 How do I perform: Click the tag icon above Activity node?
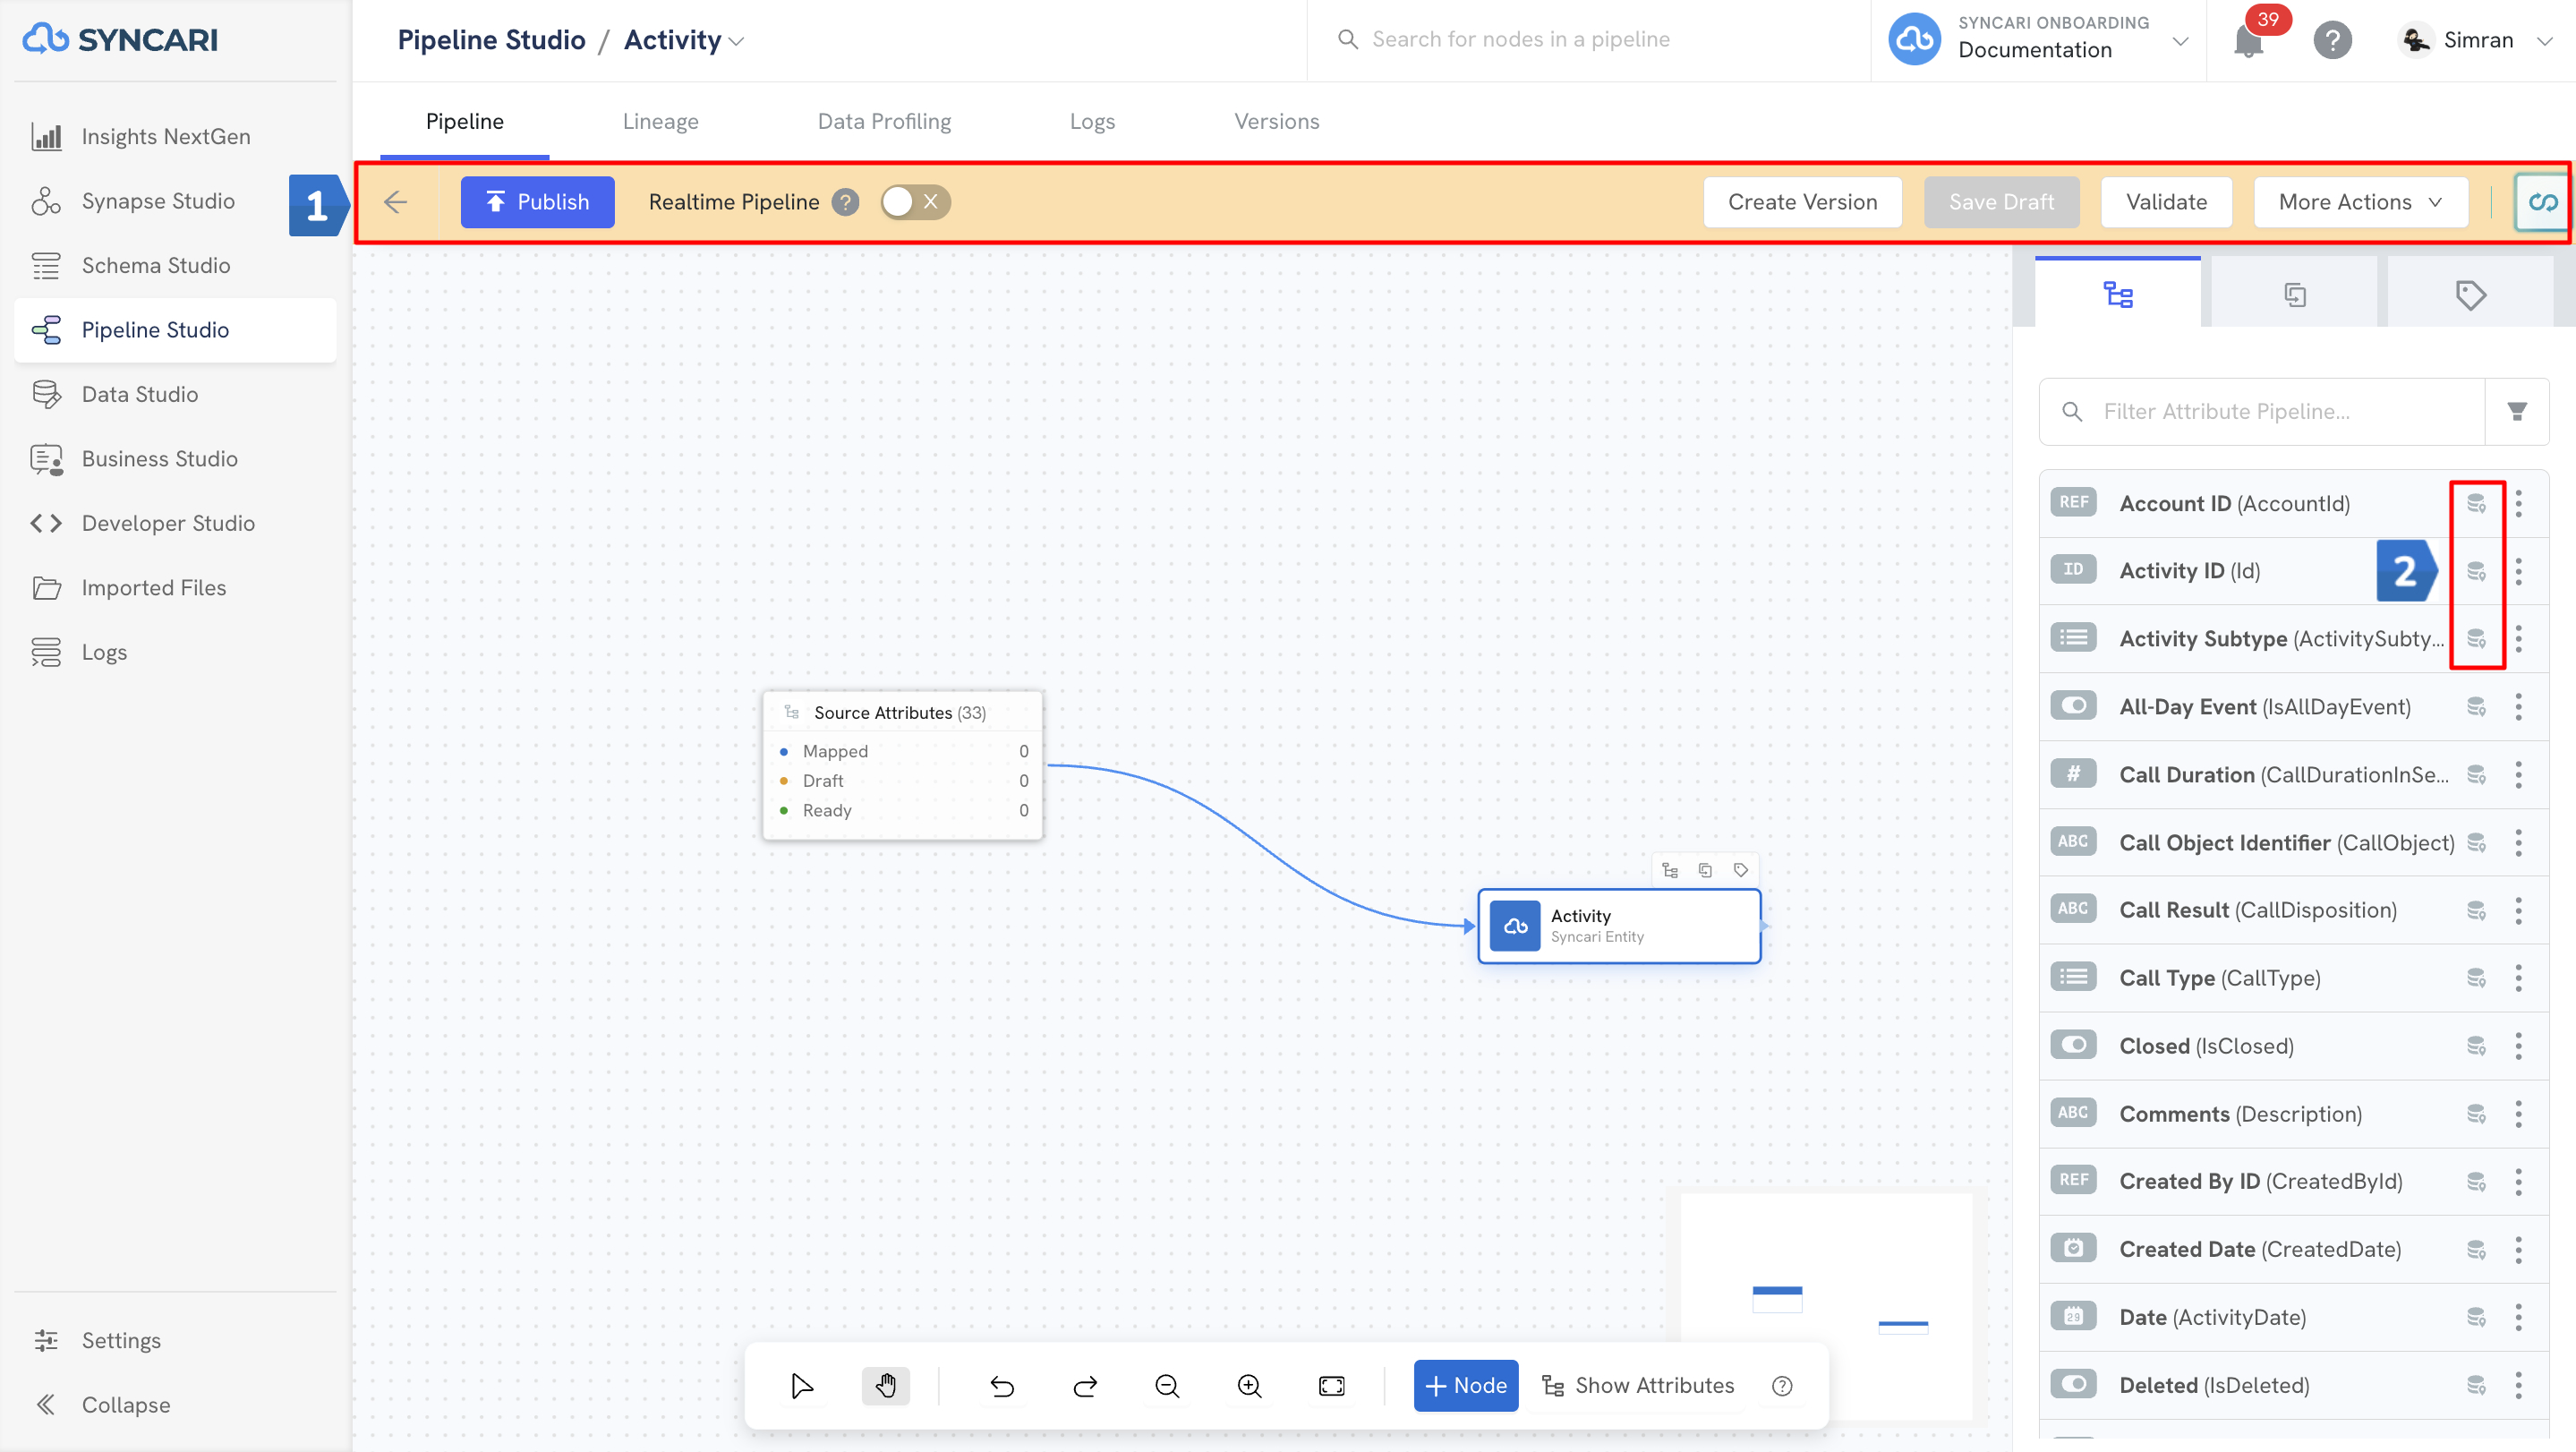click(1741, 870)
